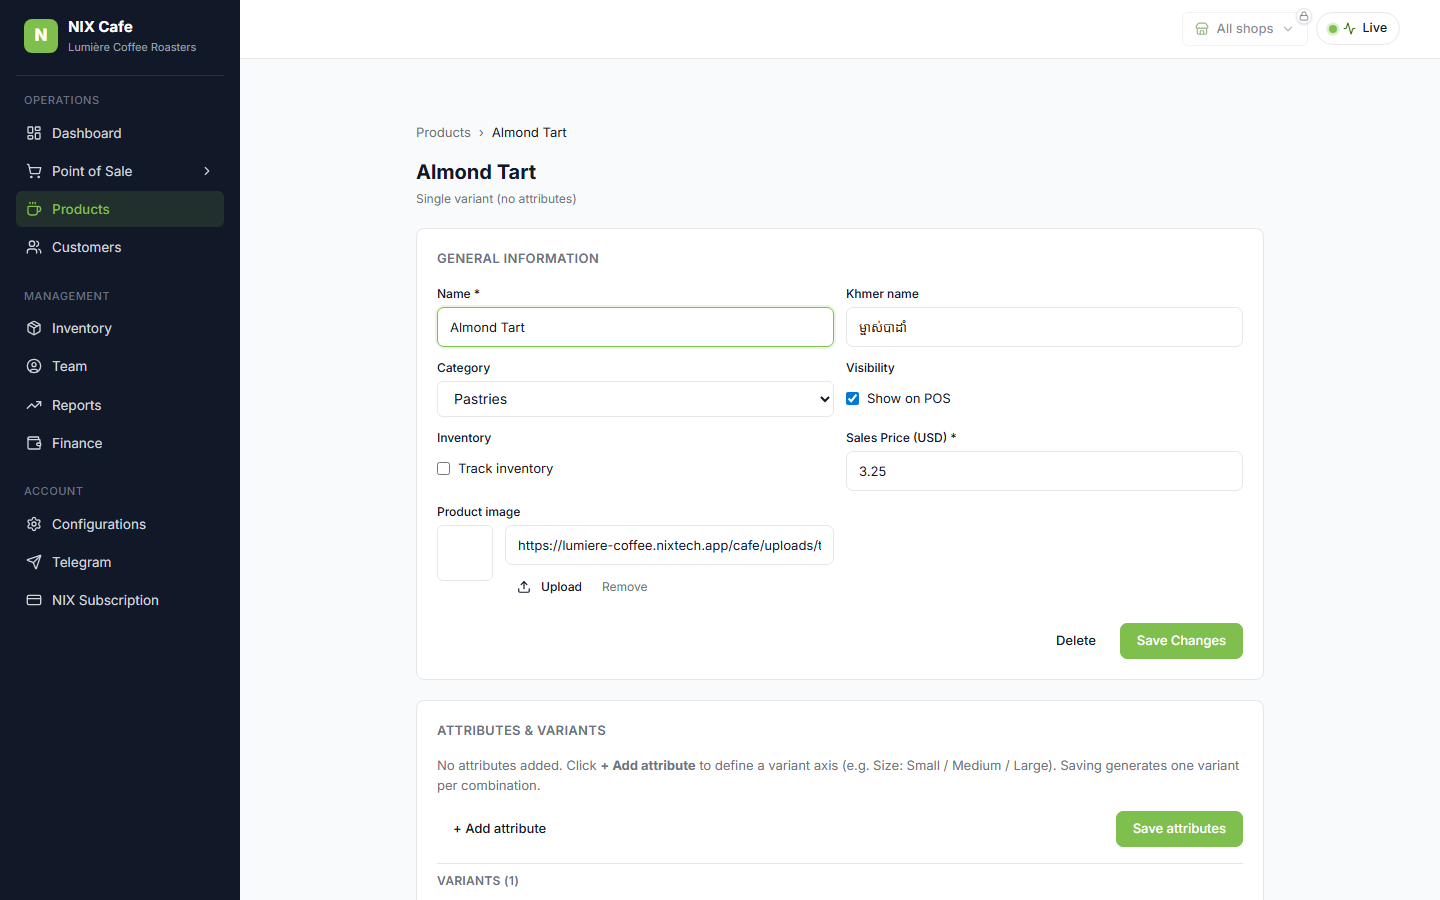The width and height of the screenshot is (1440, 900).
Task: Click the empty product image thumbnail
Action: (465, 553)
